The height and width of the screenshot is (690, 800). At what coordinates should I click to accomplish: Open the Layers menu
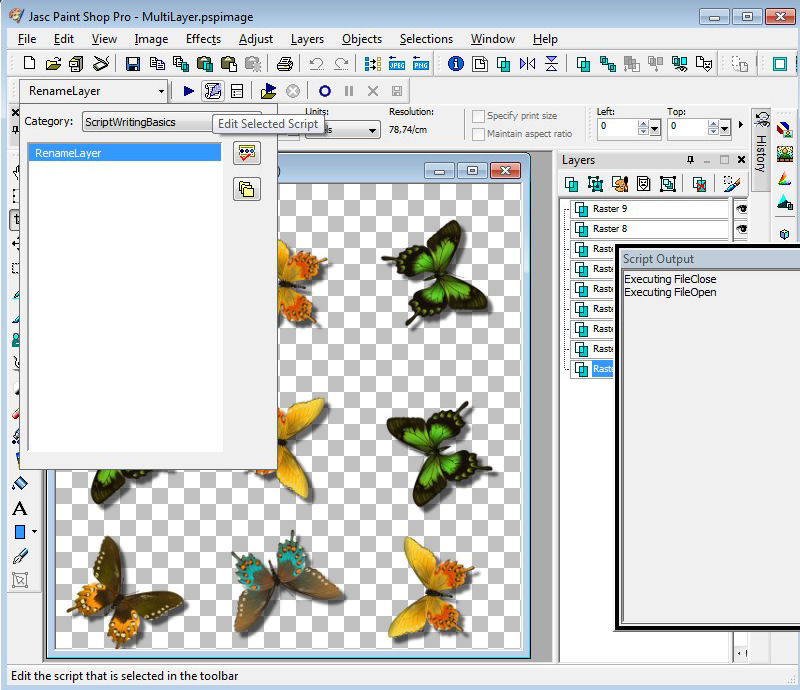pos(307,39)
